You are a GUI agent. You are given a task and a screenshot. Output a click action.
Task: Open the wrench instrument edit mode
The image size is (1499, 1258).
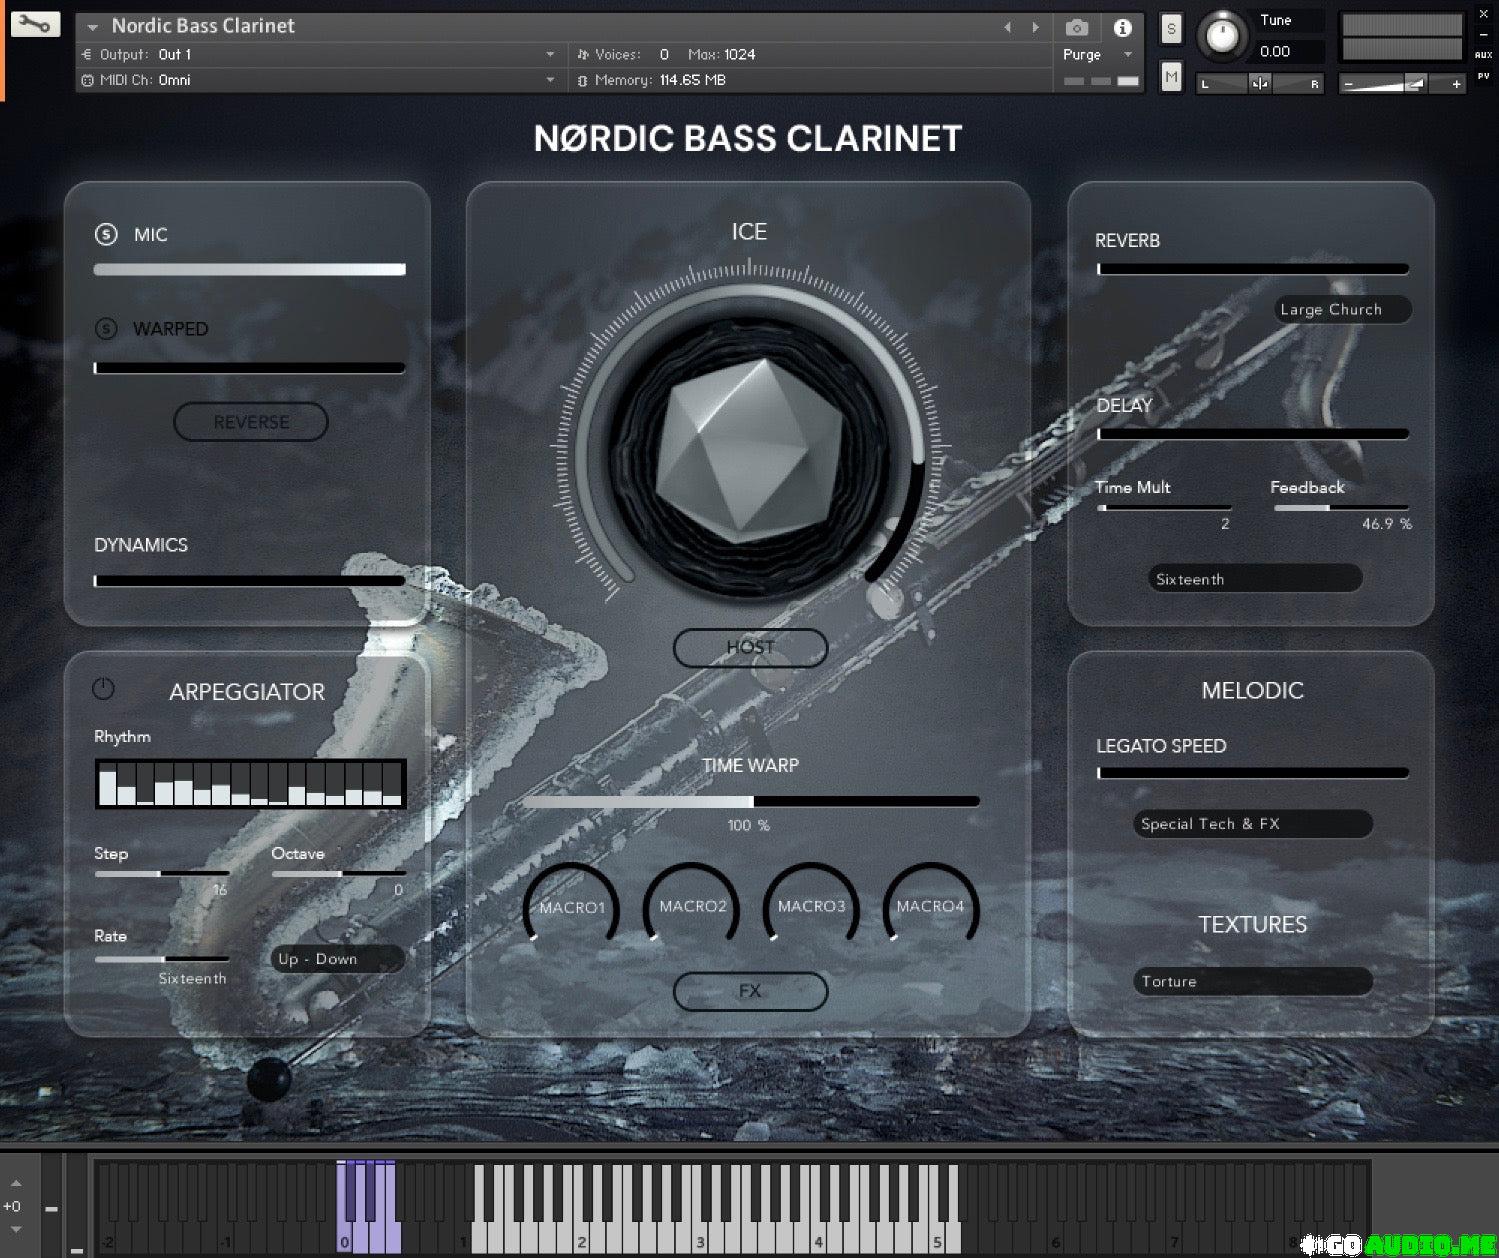click(x=35, y=23)
